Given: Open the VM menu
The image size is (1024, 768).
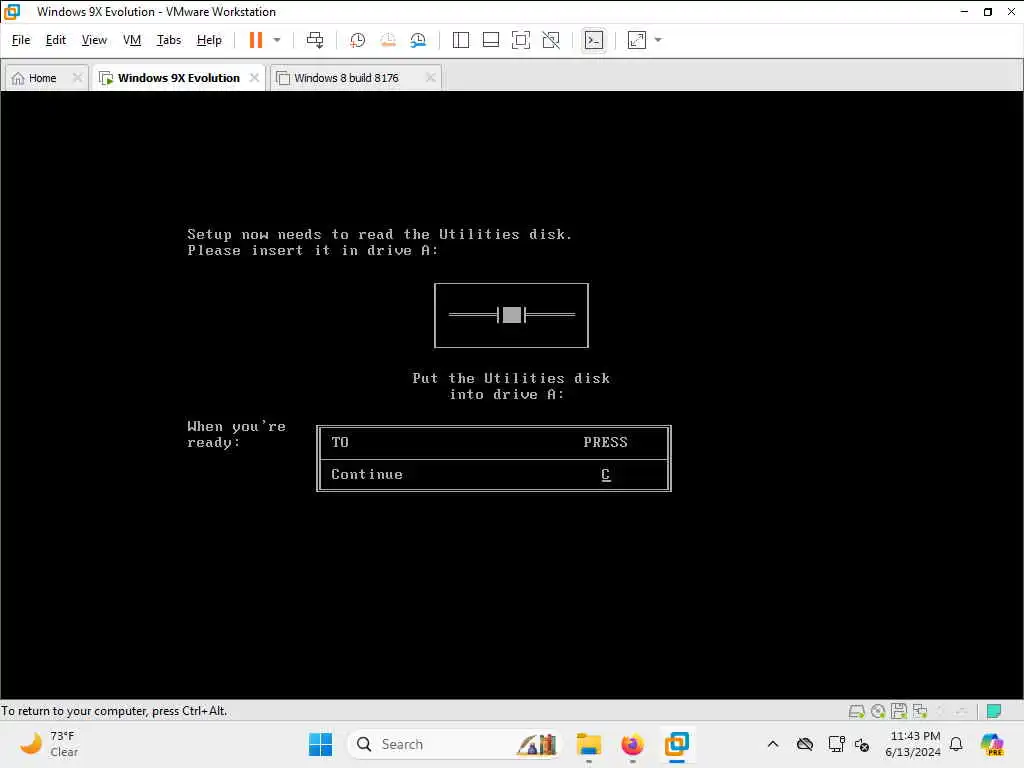Looking at the screenshot, I should pos(132,40).
